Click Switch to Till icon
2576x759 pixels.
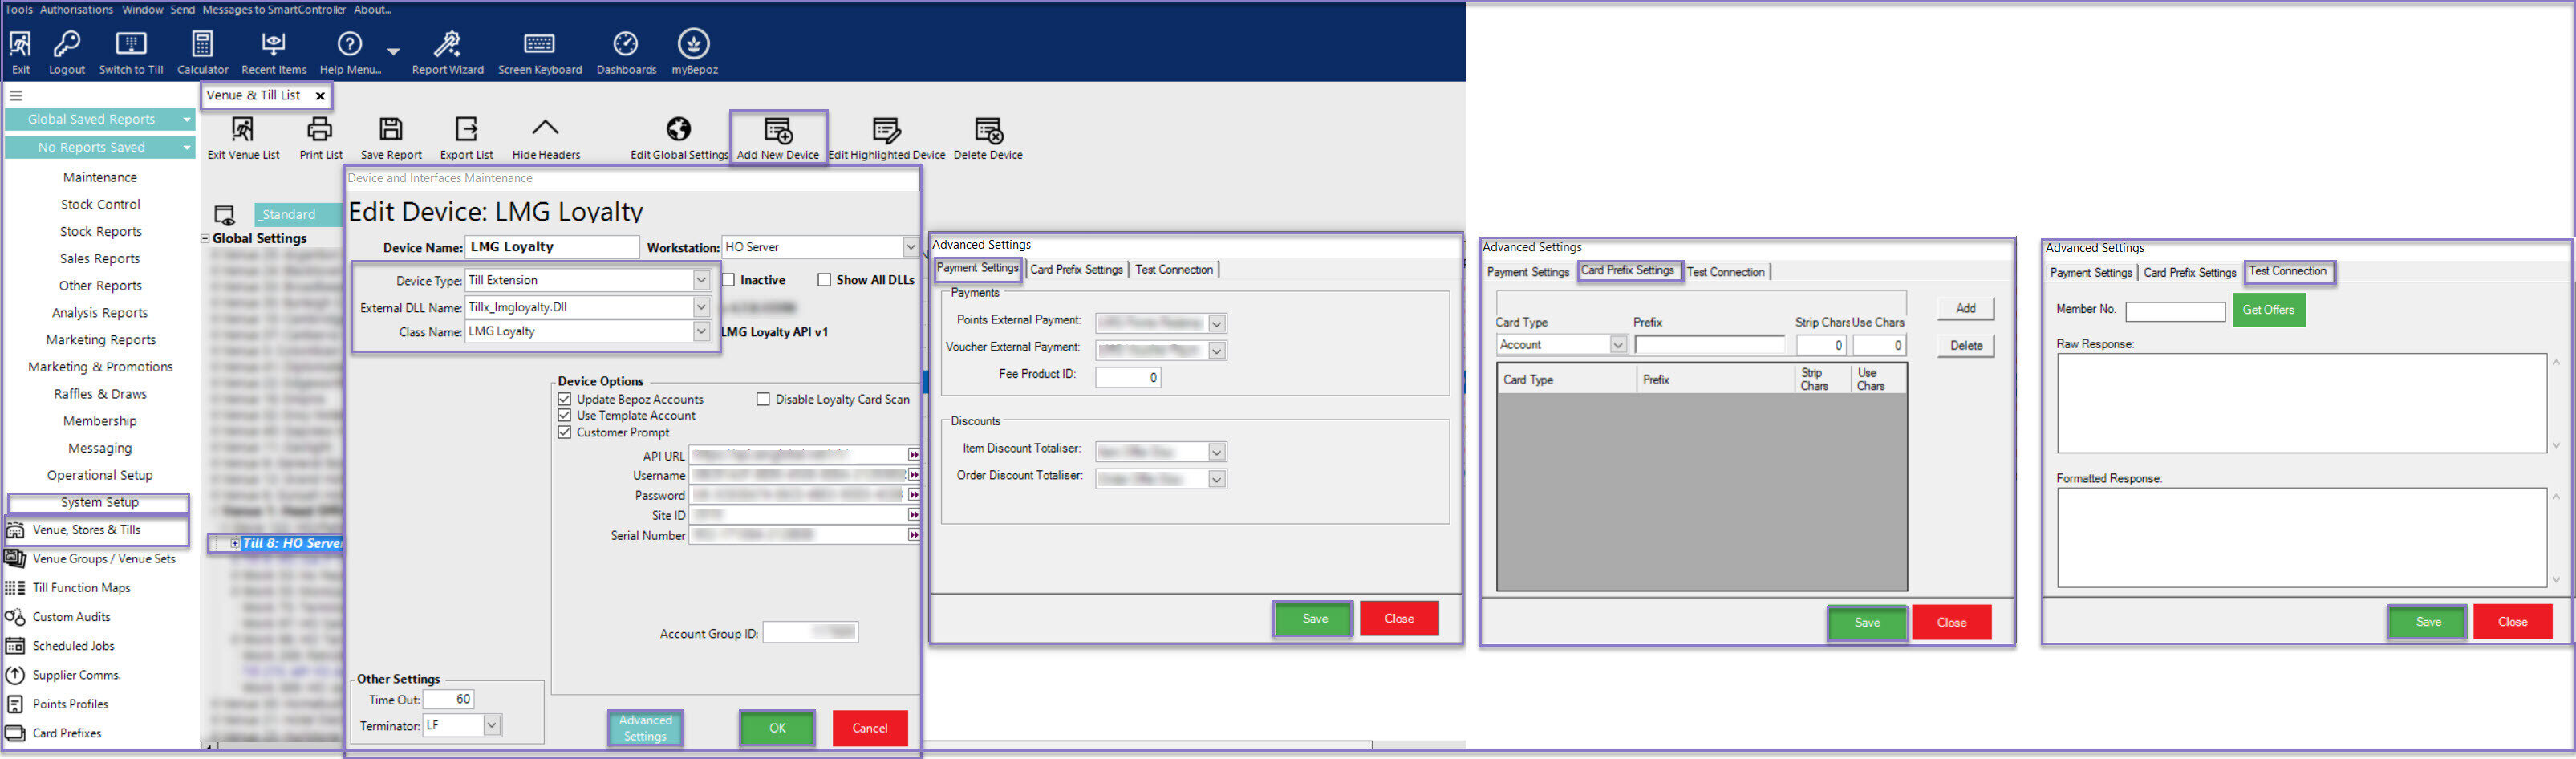131,45
